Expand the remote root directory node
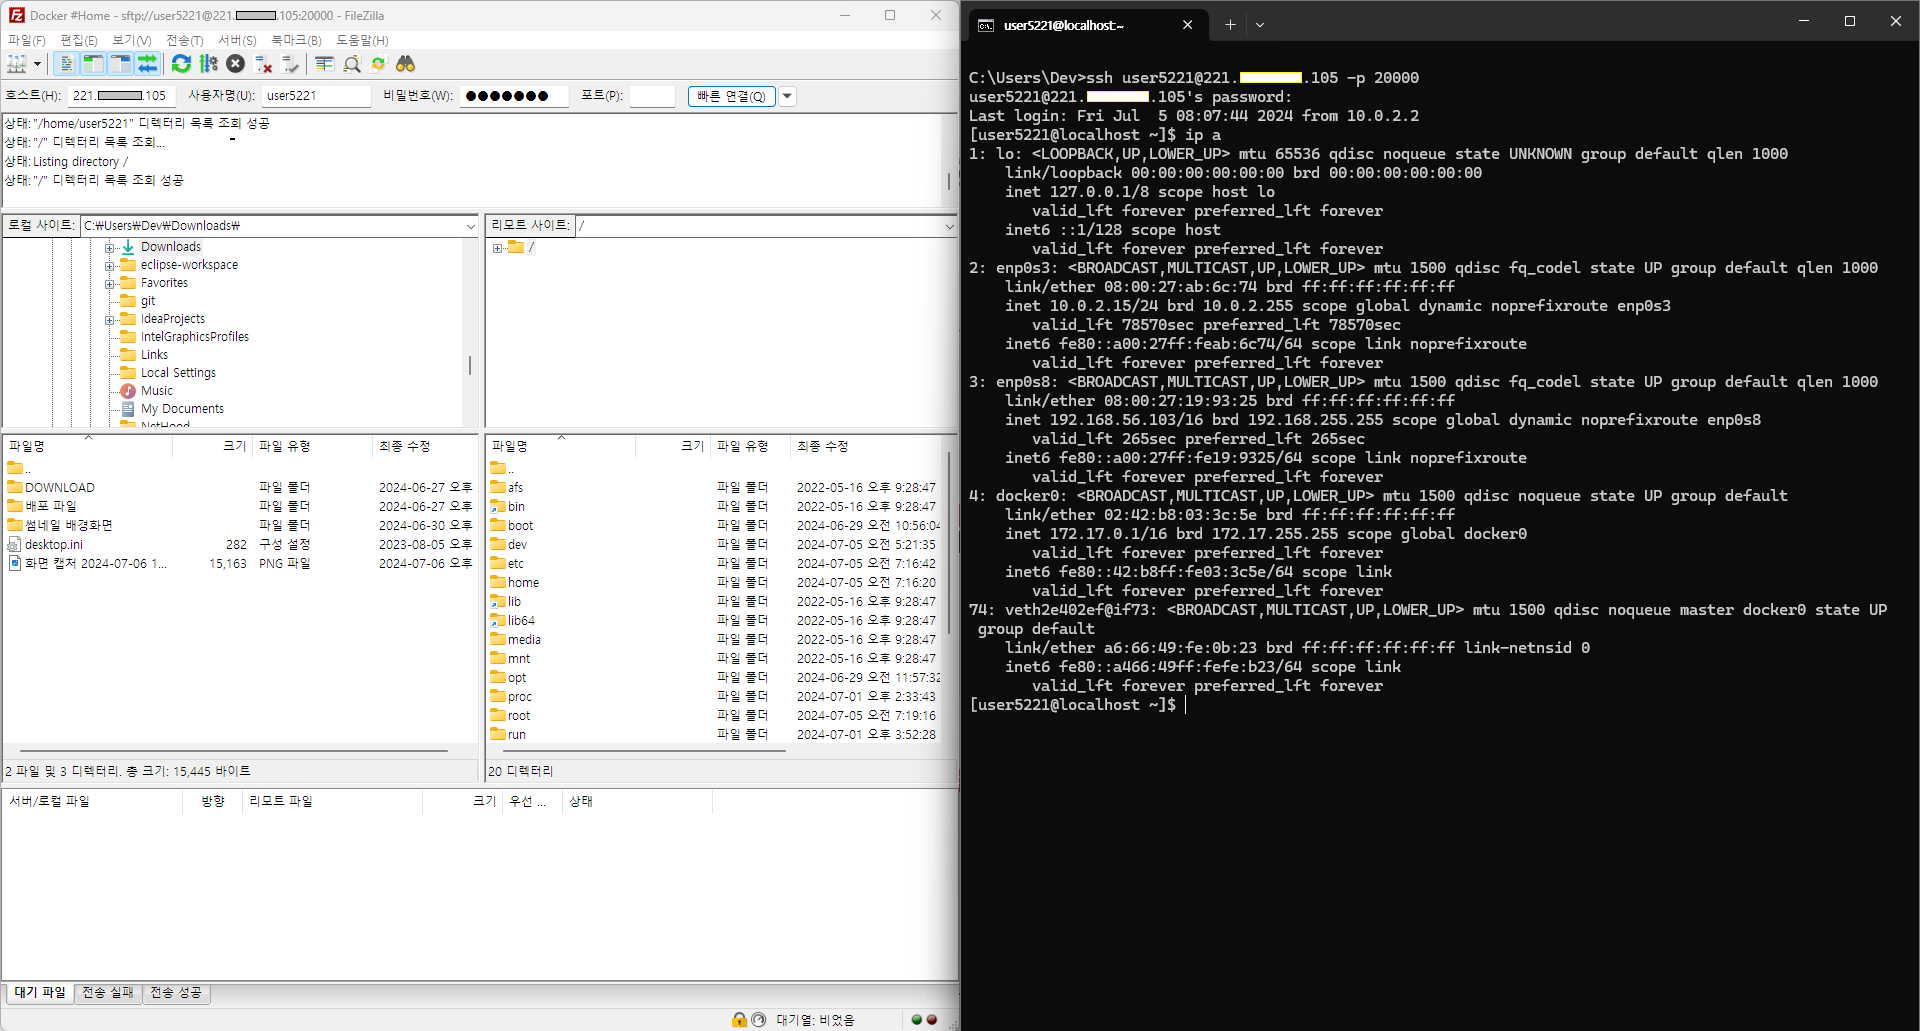The height and width of the screenshot is (1031, 1920). (x=497, y=247)
